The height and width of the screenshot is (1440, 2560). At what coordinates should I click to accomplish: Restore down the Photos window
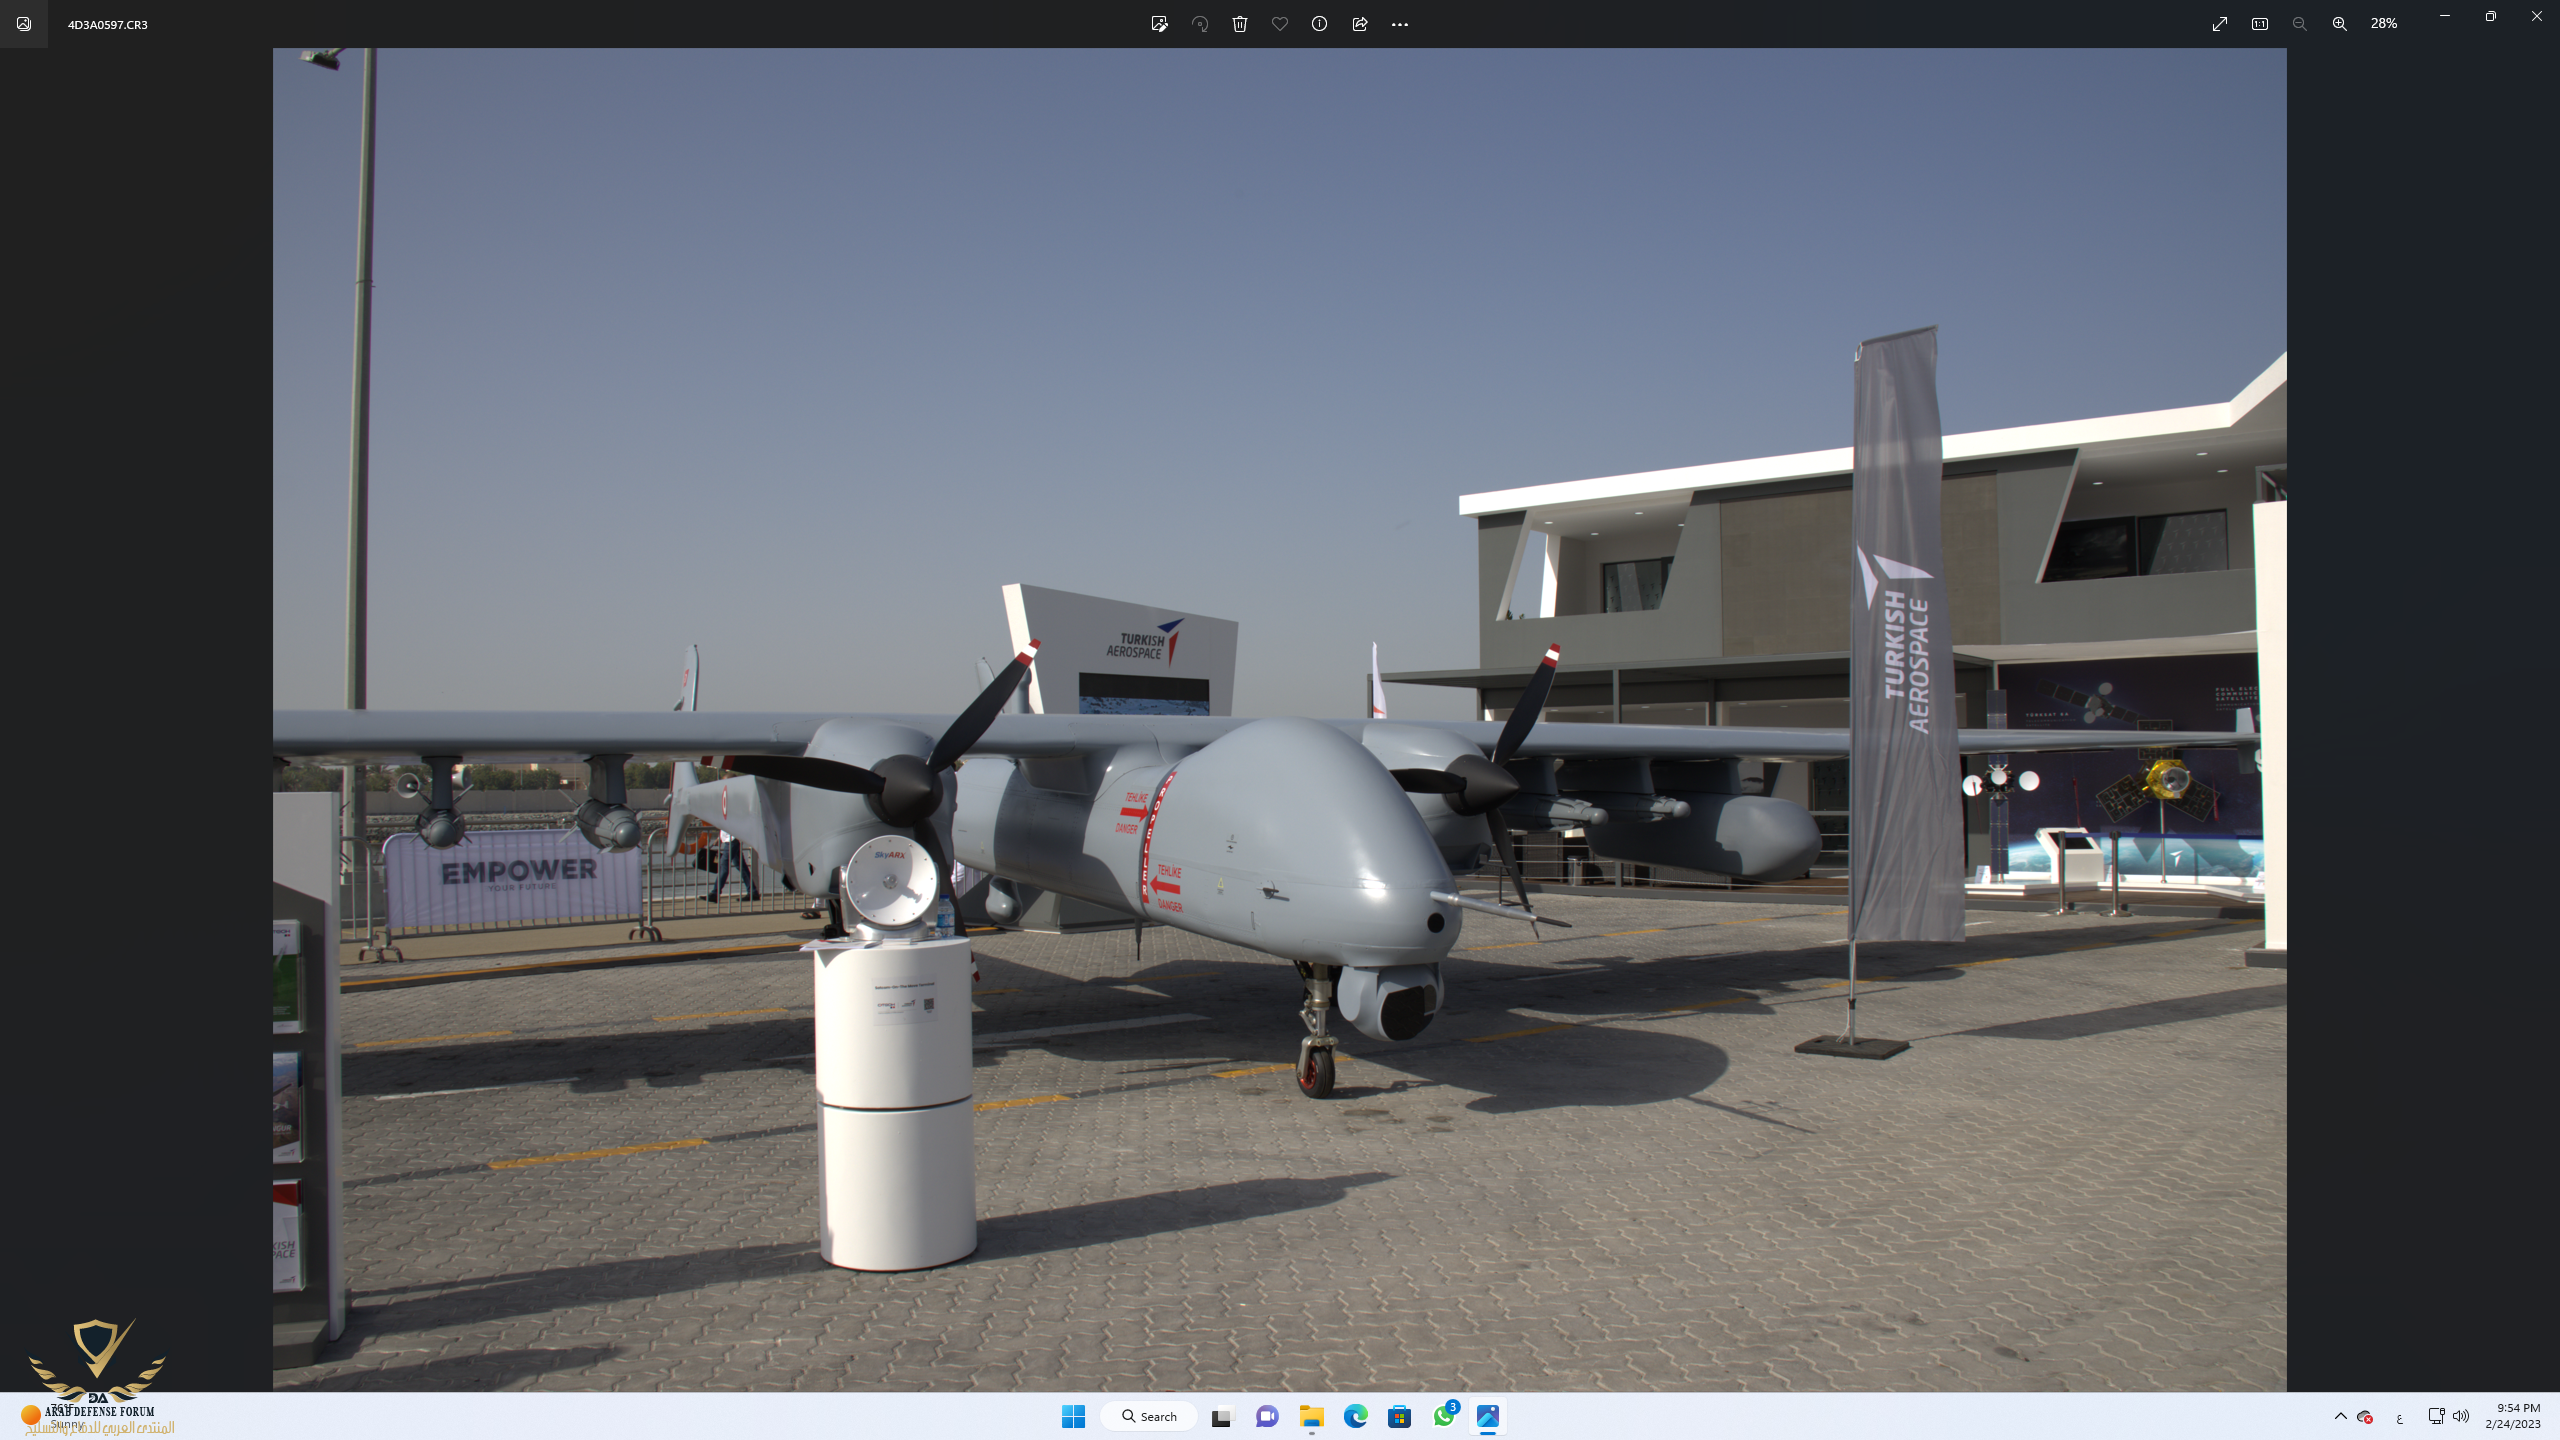click(2491, 16)
